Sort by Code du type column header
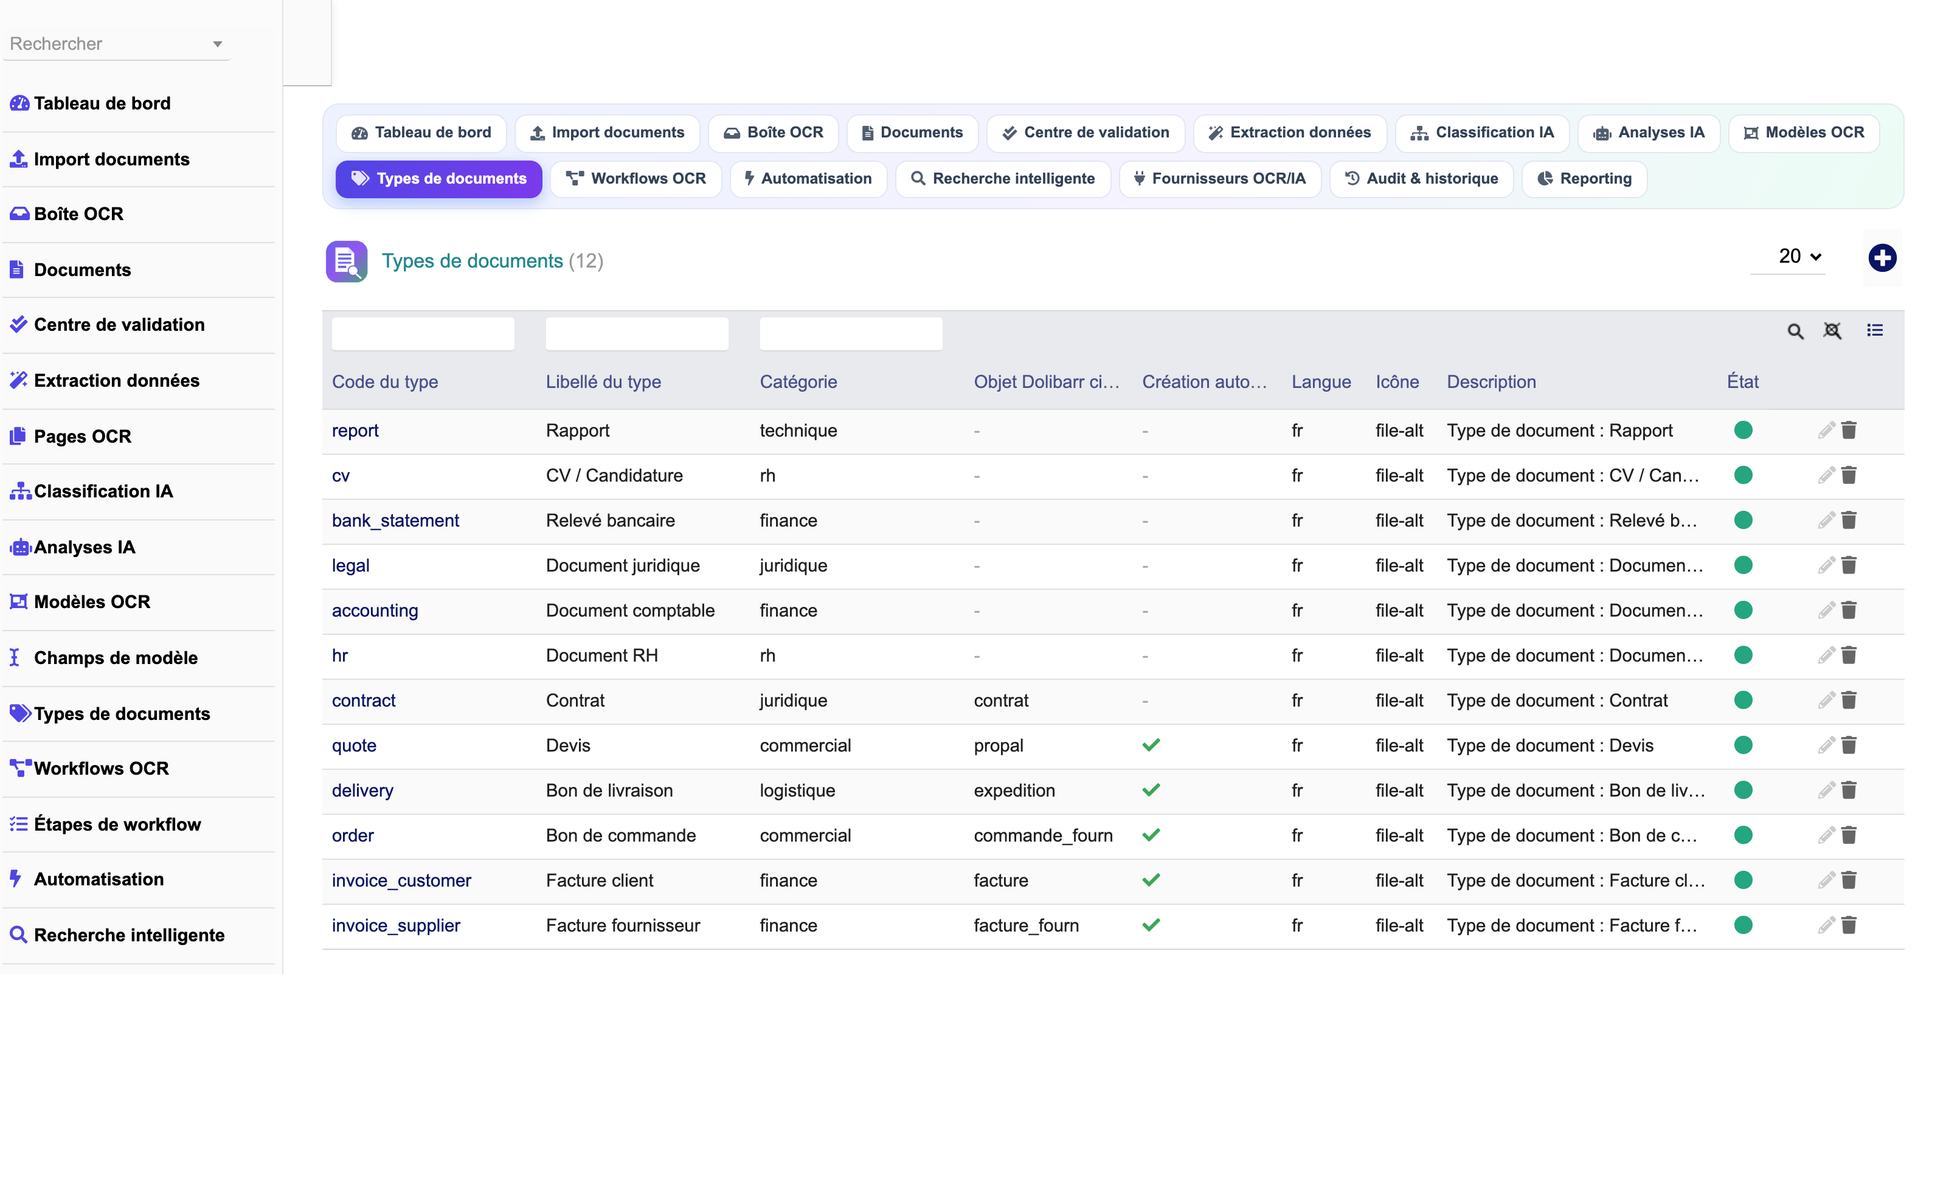The width and height of the screenshot is (1946, 1204). click(385, 382)
